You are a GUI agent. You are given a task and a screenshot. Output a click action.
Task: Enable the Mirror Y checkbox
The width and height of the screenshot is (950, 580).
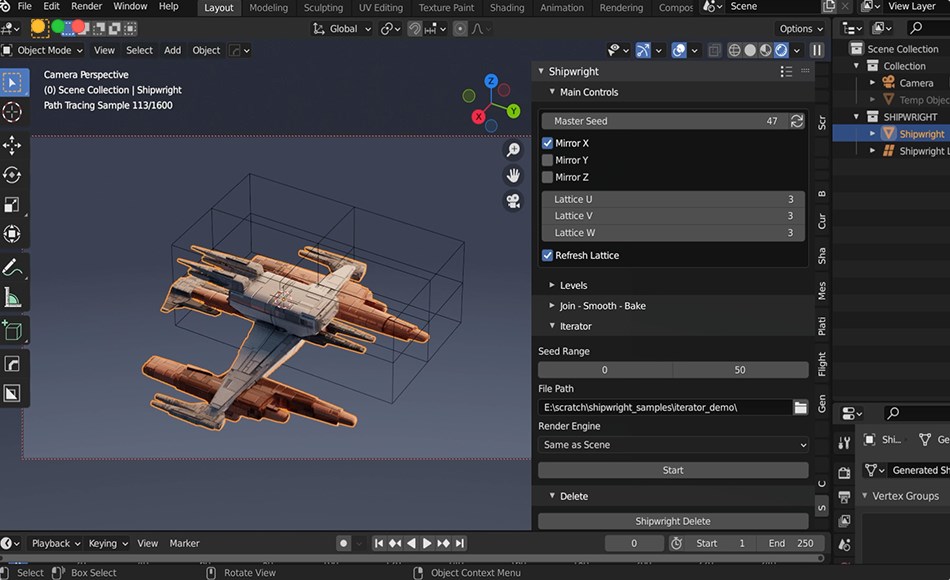[546, 159]
